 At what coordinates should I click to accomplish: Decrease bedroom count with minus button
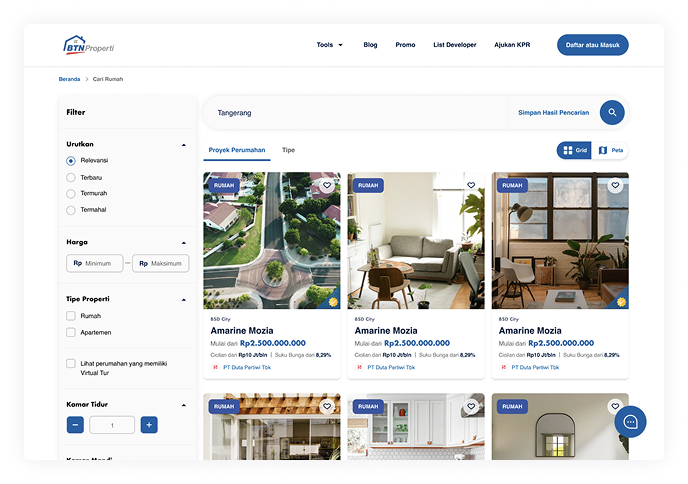pyautogui.click(x=75, y=425)
